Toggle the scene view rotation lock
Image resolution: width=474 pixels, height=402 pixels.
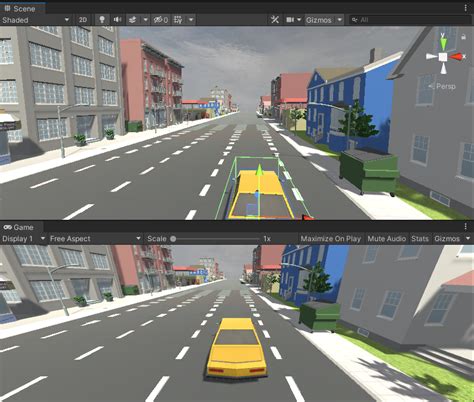[464, 37]
